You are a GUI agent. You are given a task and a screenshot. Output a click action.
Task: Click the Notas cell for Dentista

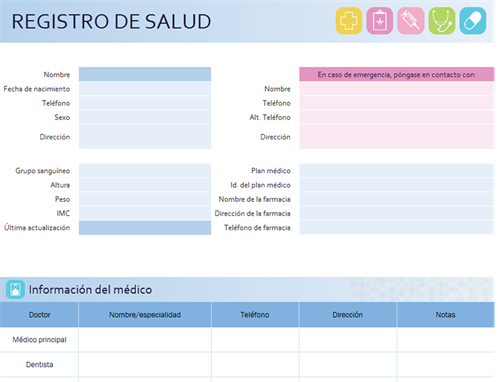(x=446, y=364)
